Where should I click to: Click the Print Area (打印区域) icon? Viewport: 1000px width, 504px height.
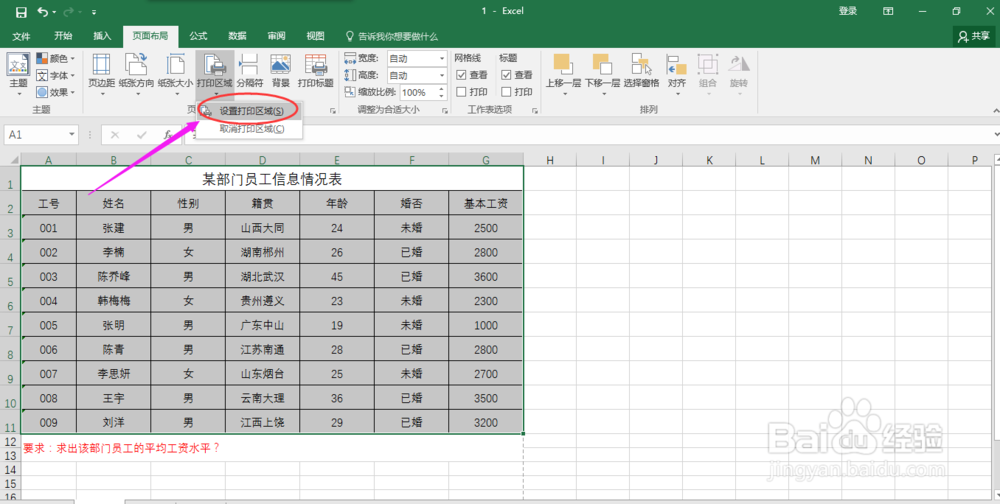215,75
